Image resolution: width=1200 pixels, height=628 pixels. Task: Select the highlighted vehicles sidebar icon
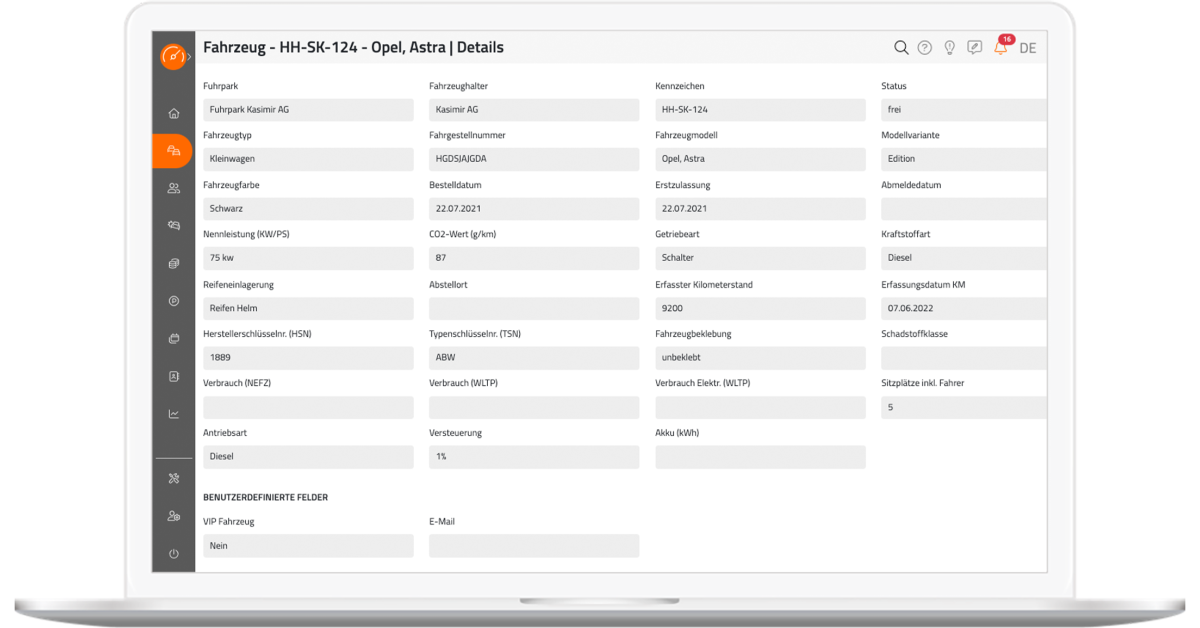pos(173,151)
